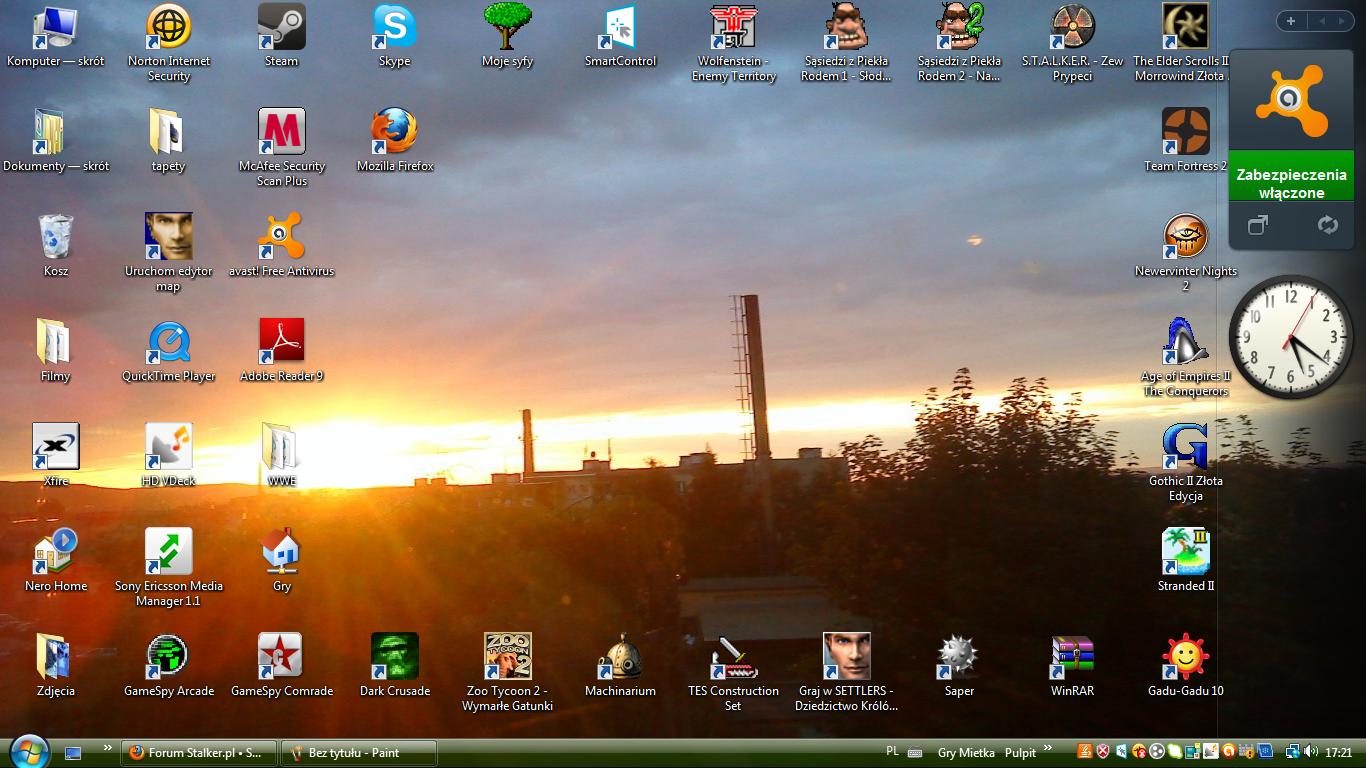The image size is (1366, 768).
Task: Open the Kosz recycle bin
Action: 56,237
